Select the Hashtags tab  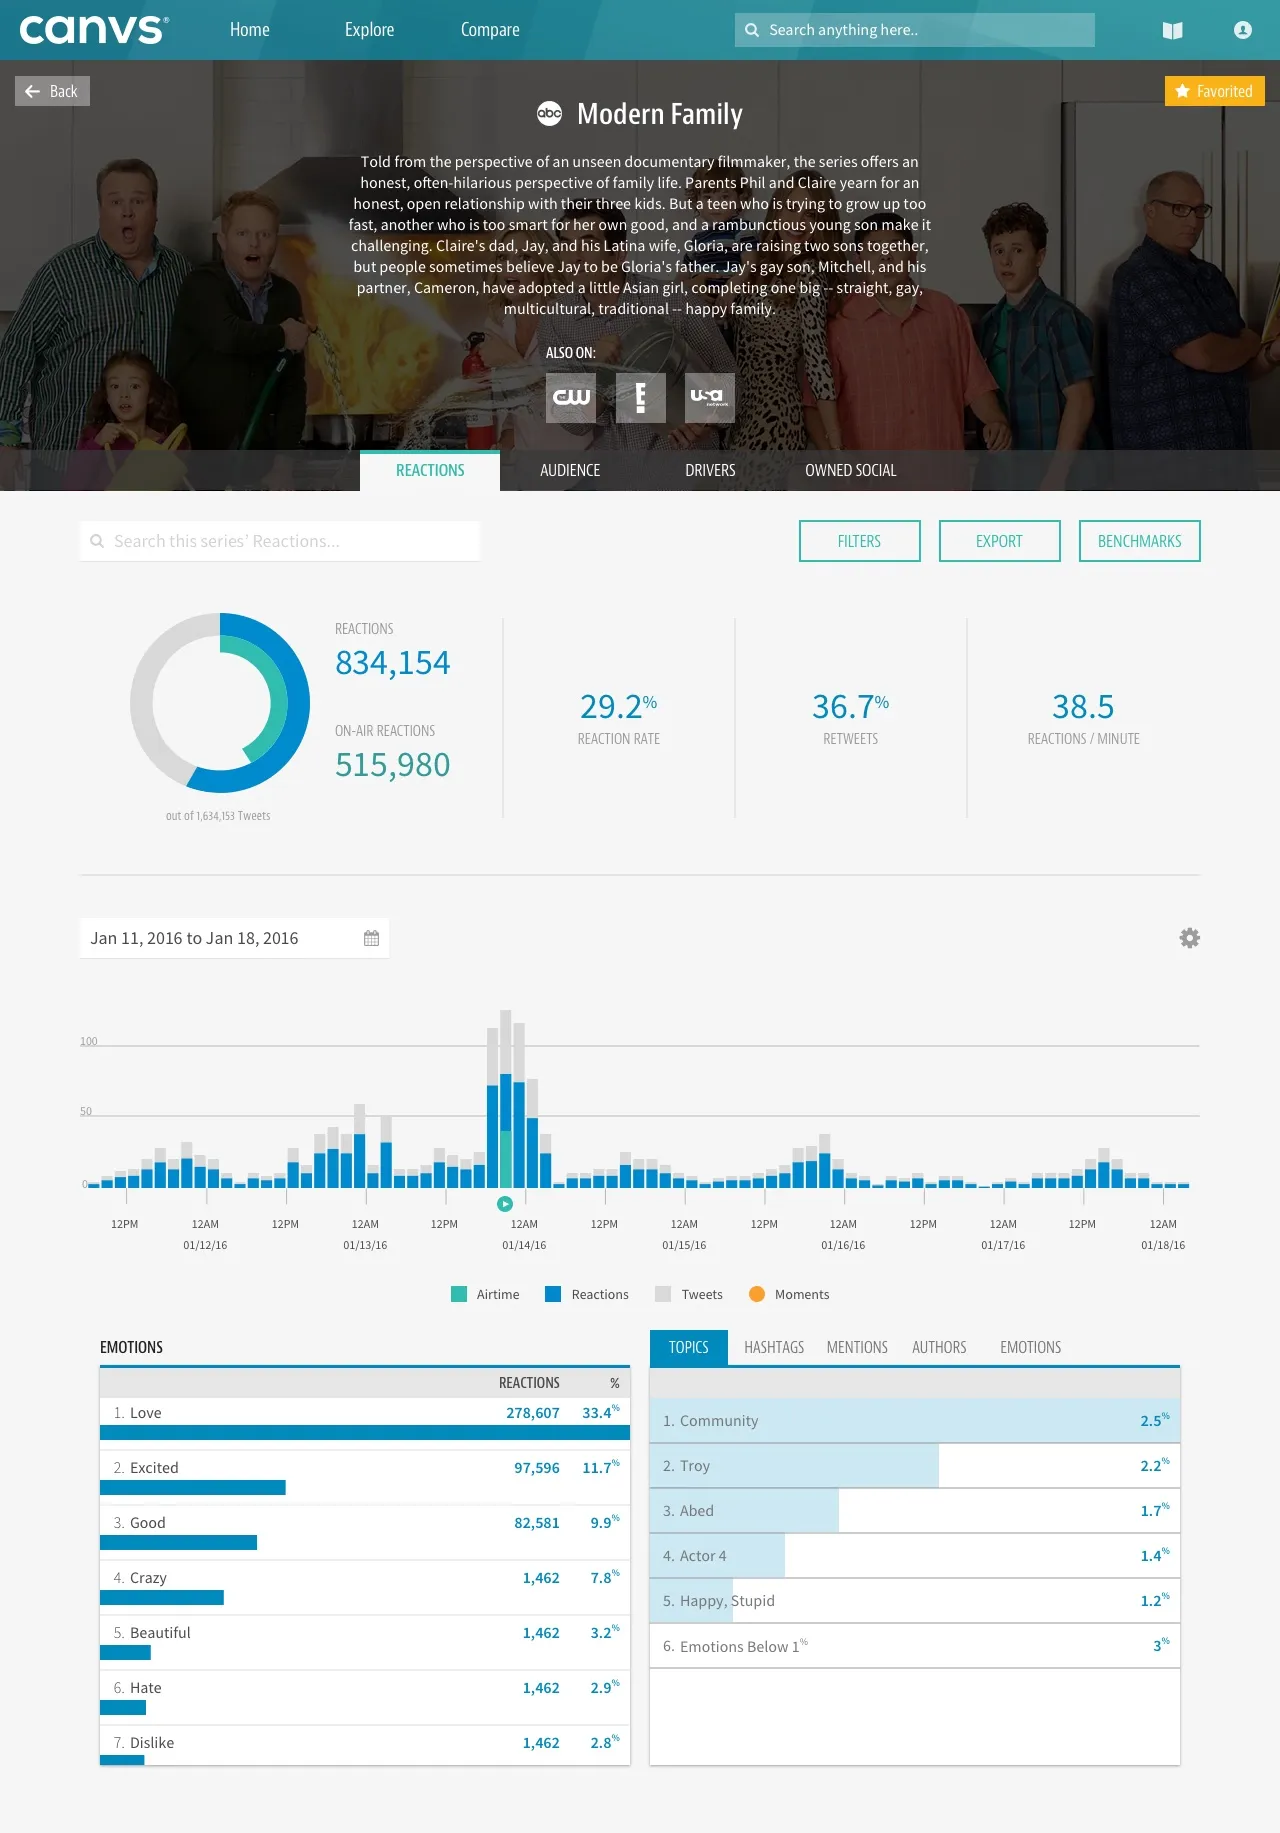(x=773, y=1347)
